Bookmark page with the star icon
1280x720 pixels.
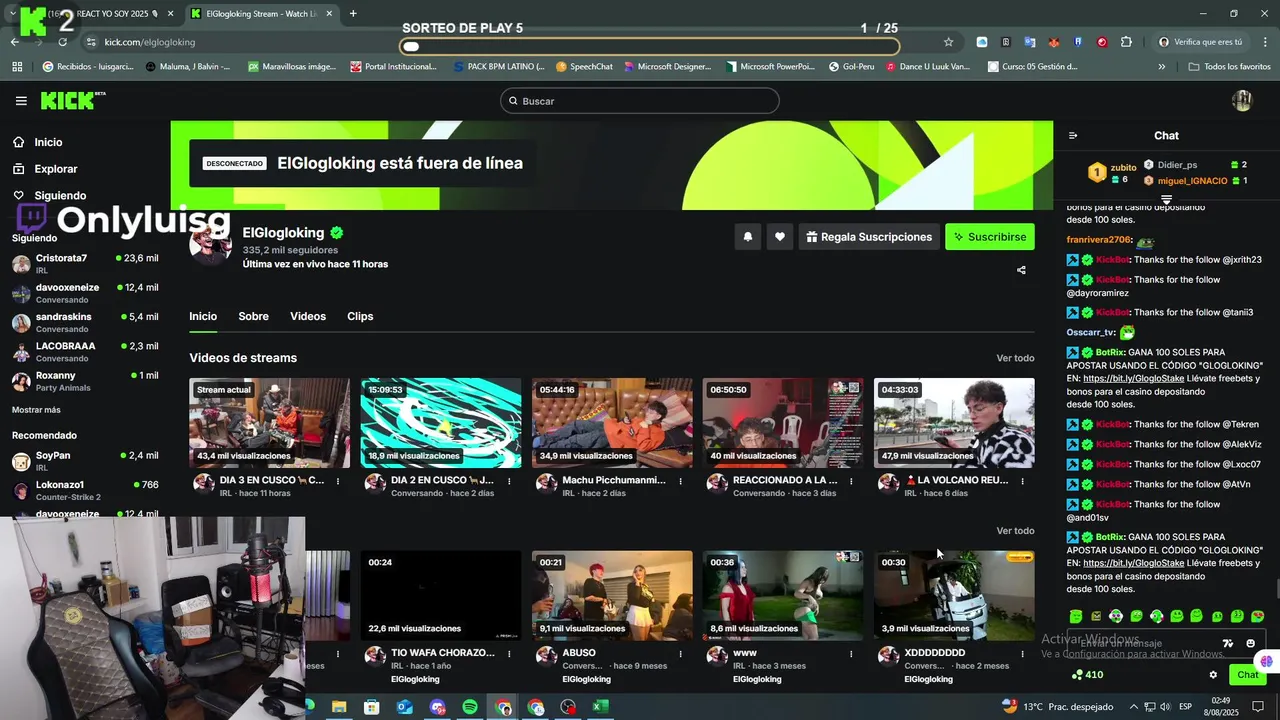[x=948, y=42]
